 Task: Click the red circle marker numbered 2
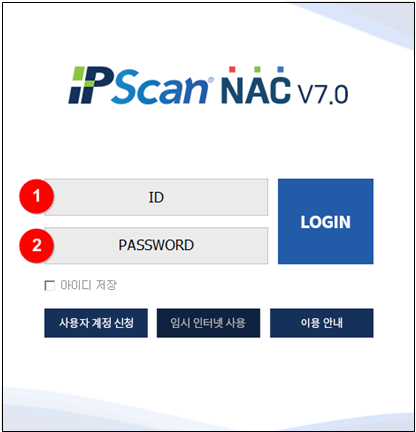pos(36,245)
